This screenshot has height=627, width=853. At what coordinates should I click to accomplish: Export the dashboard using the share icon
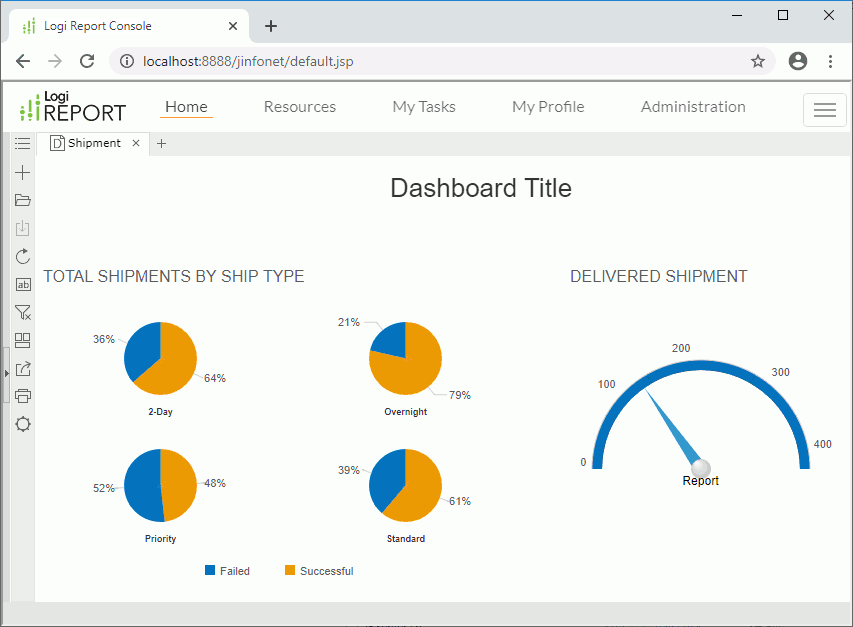(x=22, y=368)
